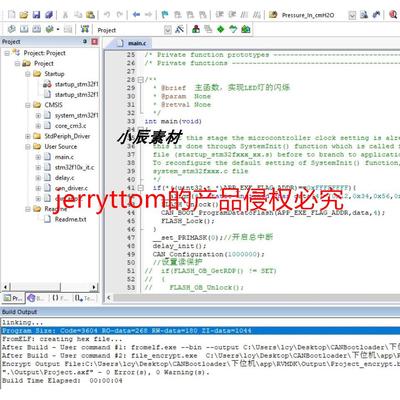The image size is (400, 400).
Task: Expand the StdPeriph_Driver folder
Action: click(x=28, y=136)
